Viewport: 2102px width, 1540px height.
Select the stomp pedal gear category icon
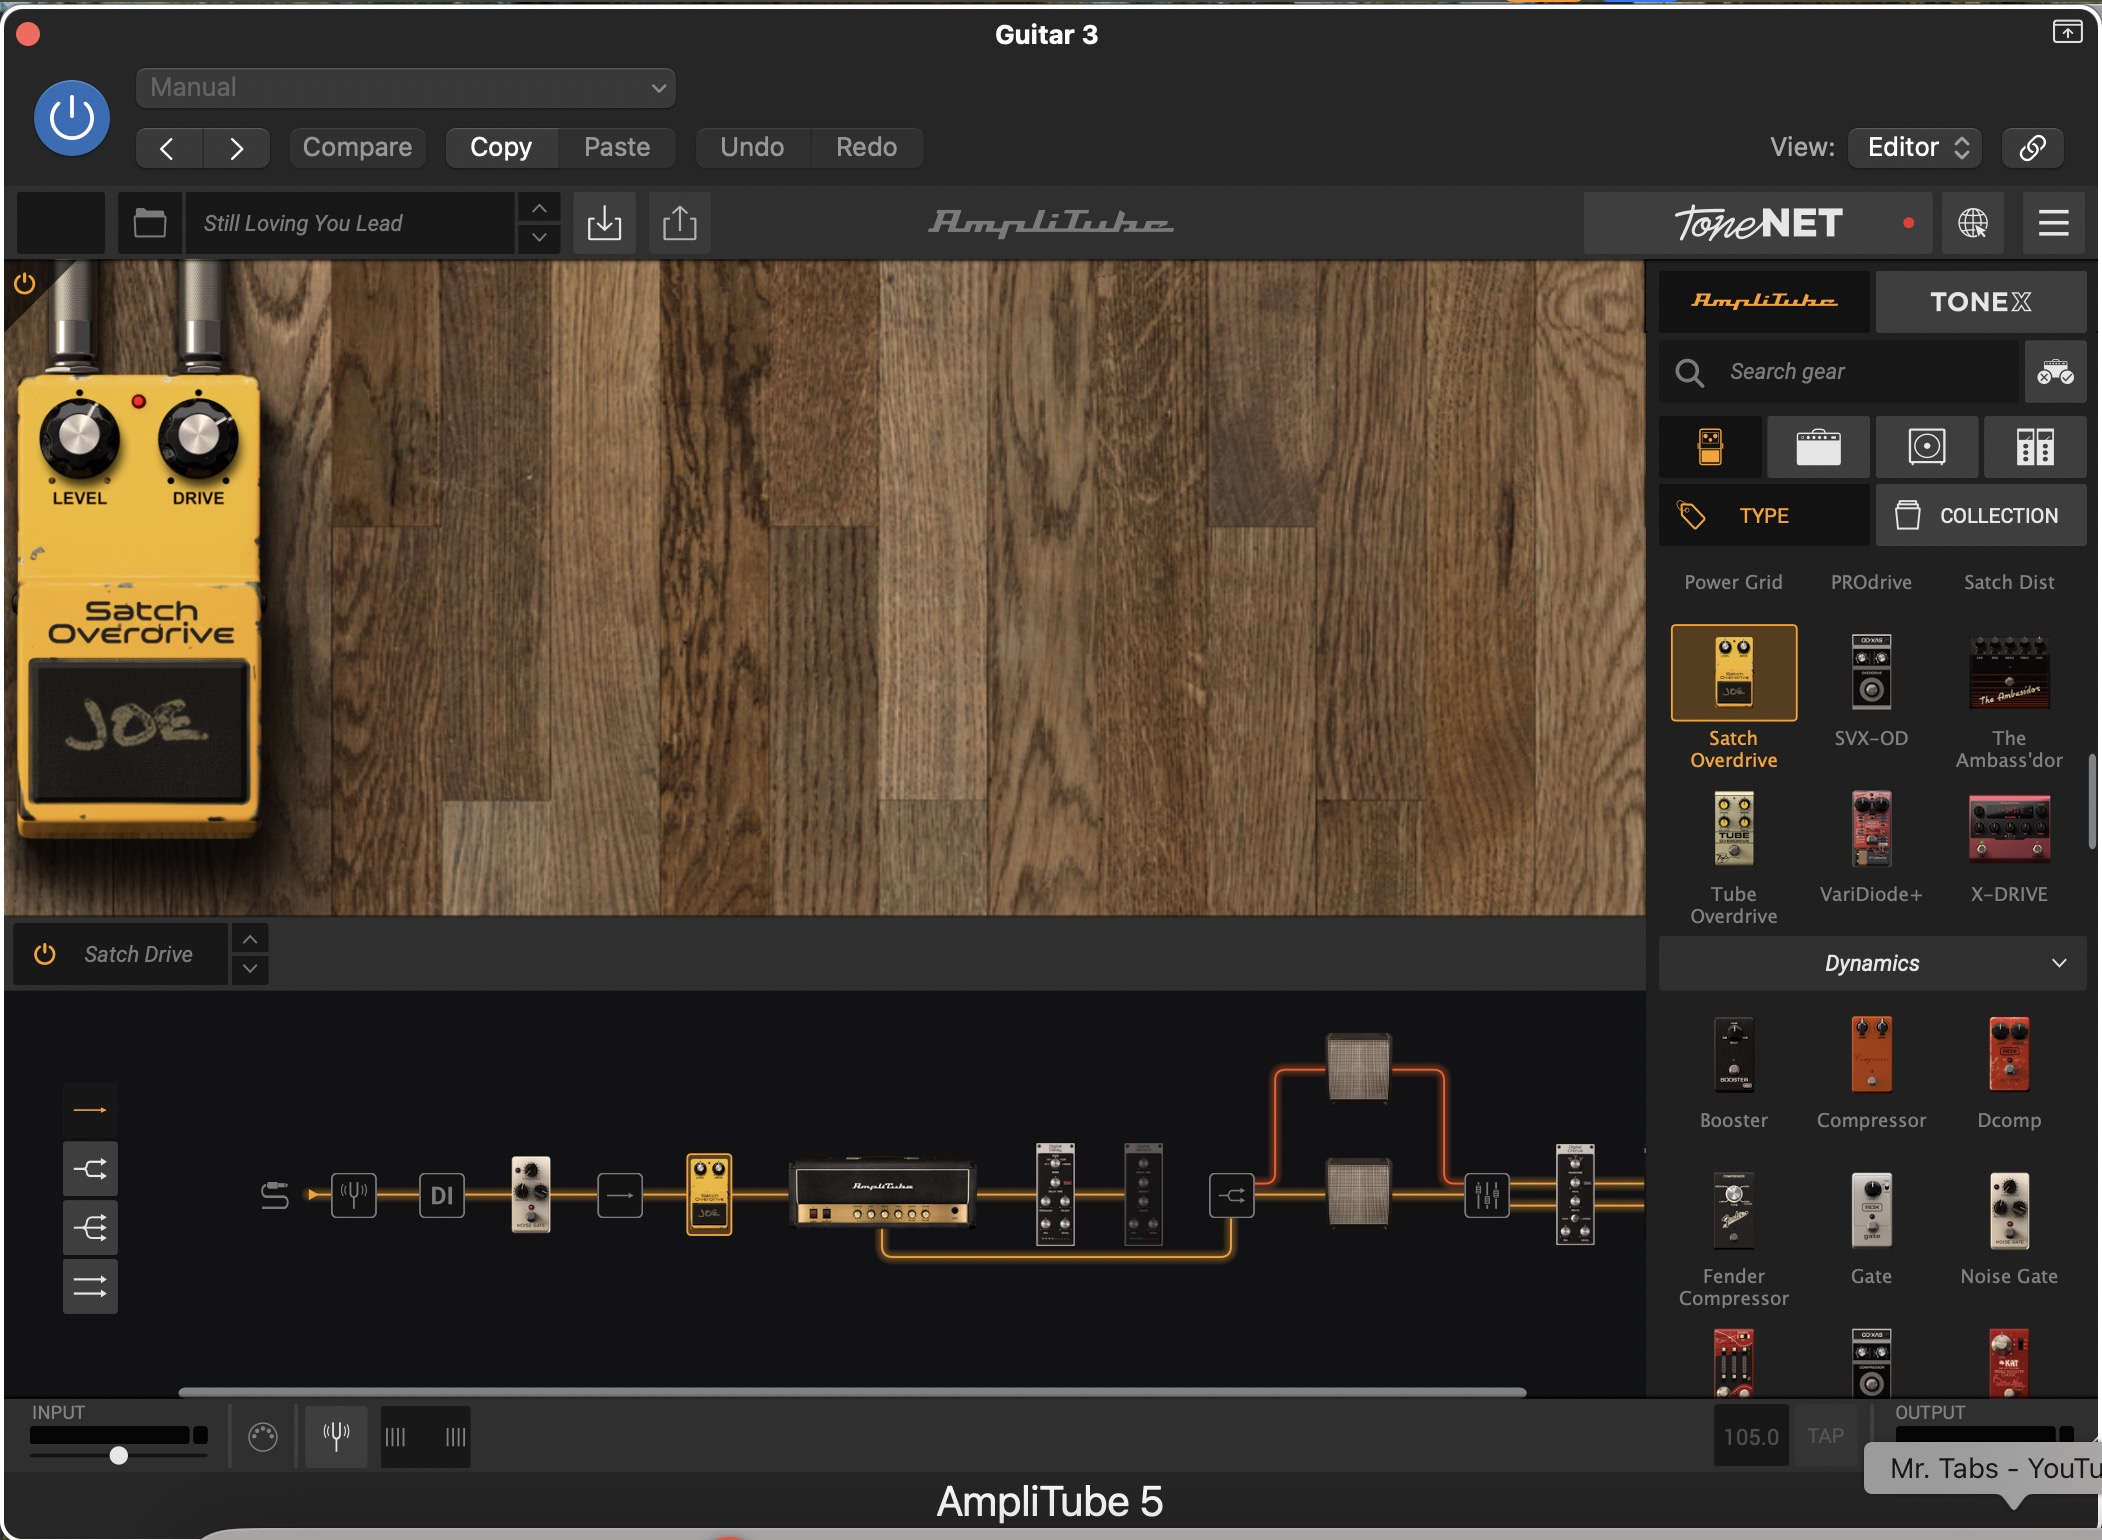pos(1710,447)
